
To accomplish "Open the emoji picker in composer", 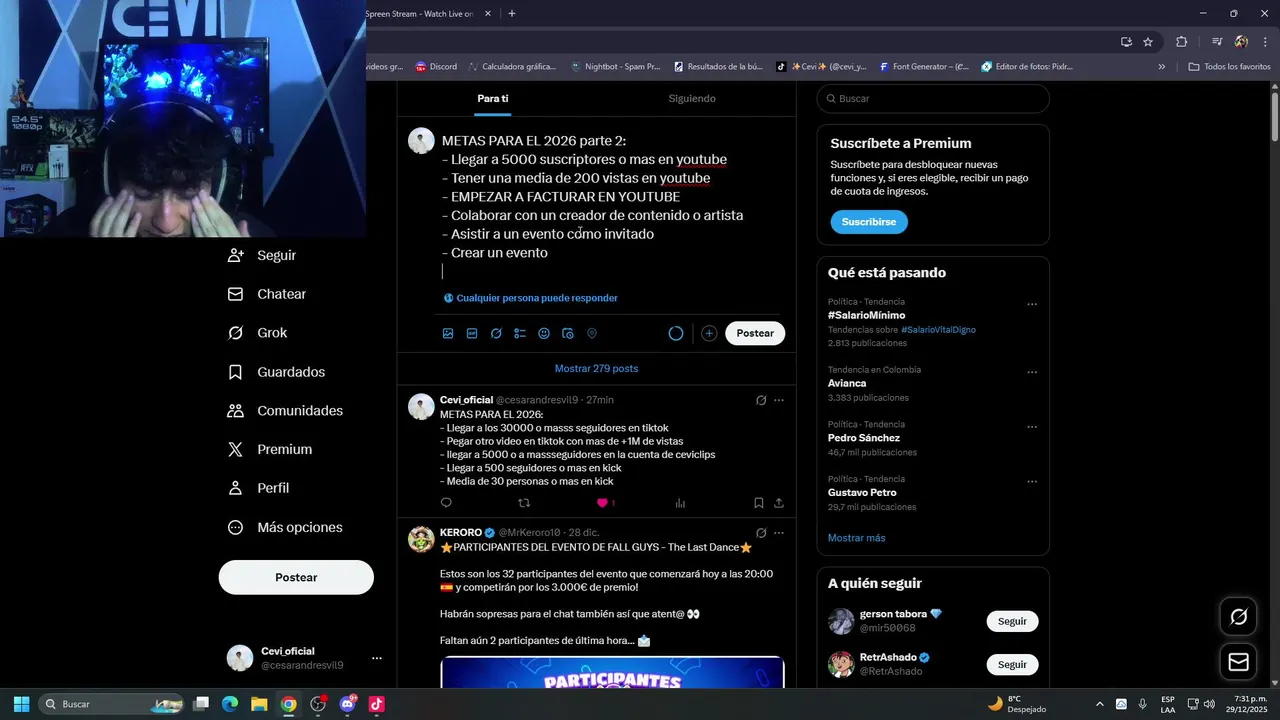I will (544, 333).
